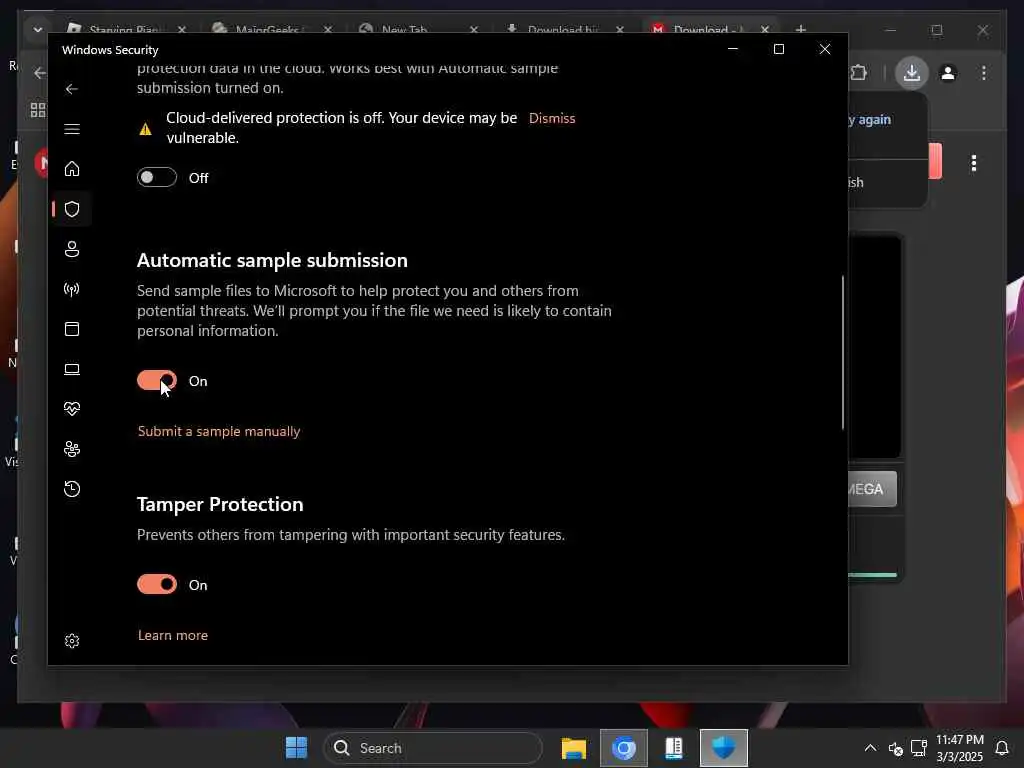Turn off Automatic sample submission toggle
The height and width of the screenshot is (768, 1024).
(x=157, y=380)
